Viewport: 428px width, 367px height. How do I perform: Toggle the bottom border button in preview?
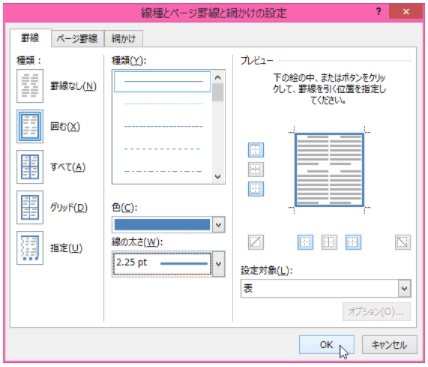[x=256, y=189]
